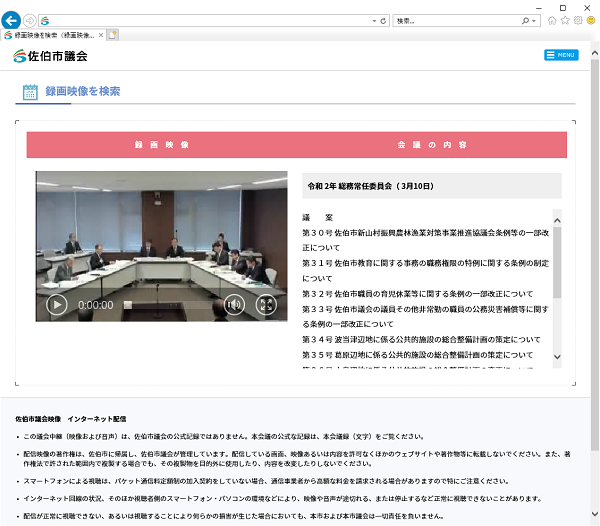Play the committee video
600x526 pixels.
click(x=57, y=305)
